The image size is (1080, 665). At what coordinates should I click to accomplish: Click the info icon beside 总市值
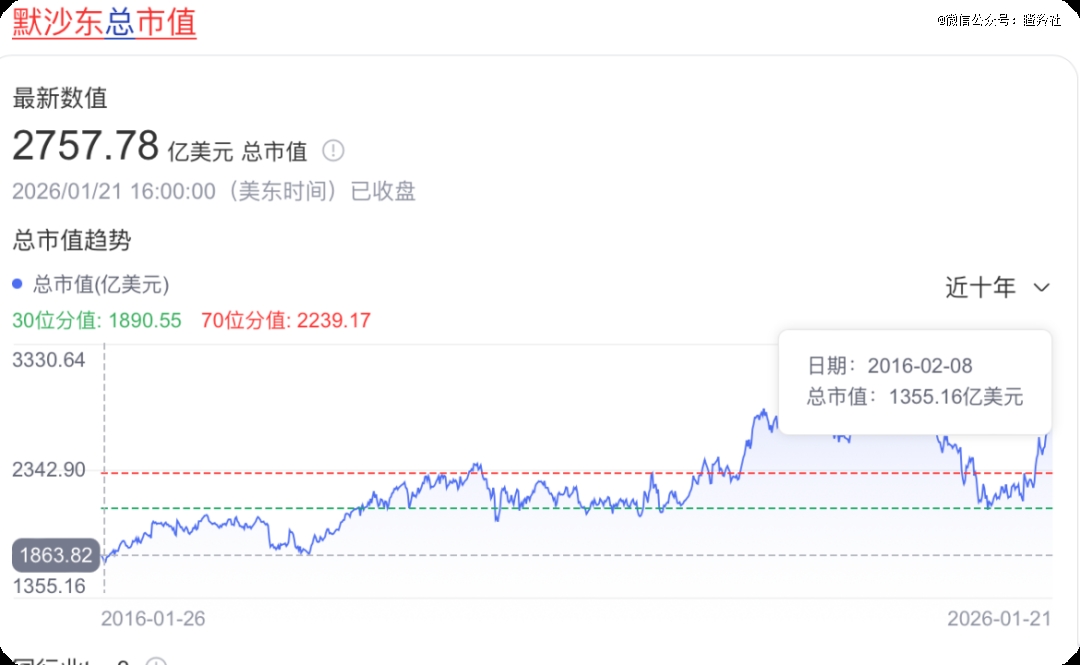tap(333, 151)
